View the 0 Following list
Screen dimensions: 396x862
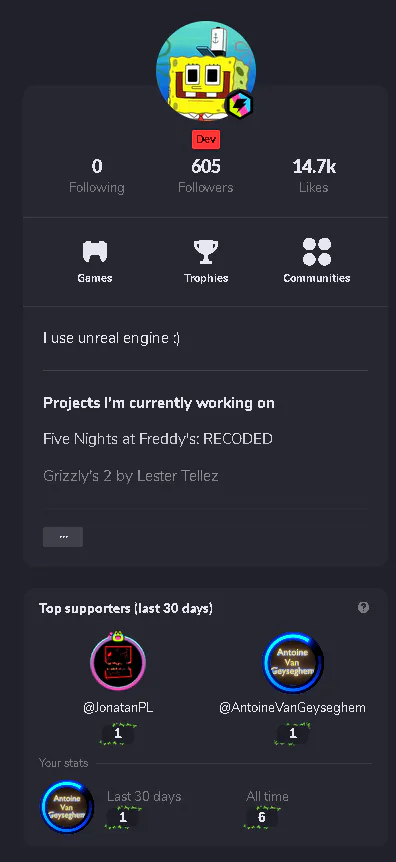pyautogui.click(x=97, y=176)
